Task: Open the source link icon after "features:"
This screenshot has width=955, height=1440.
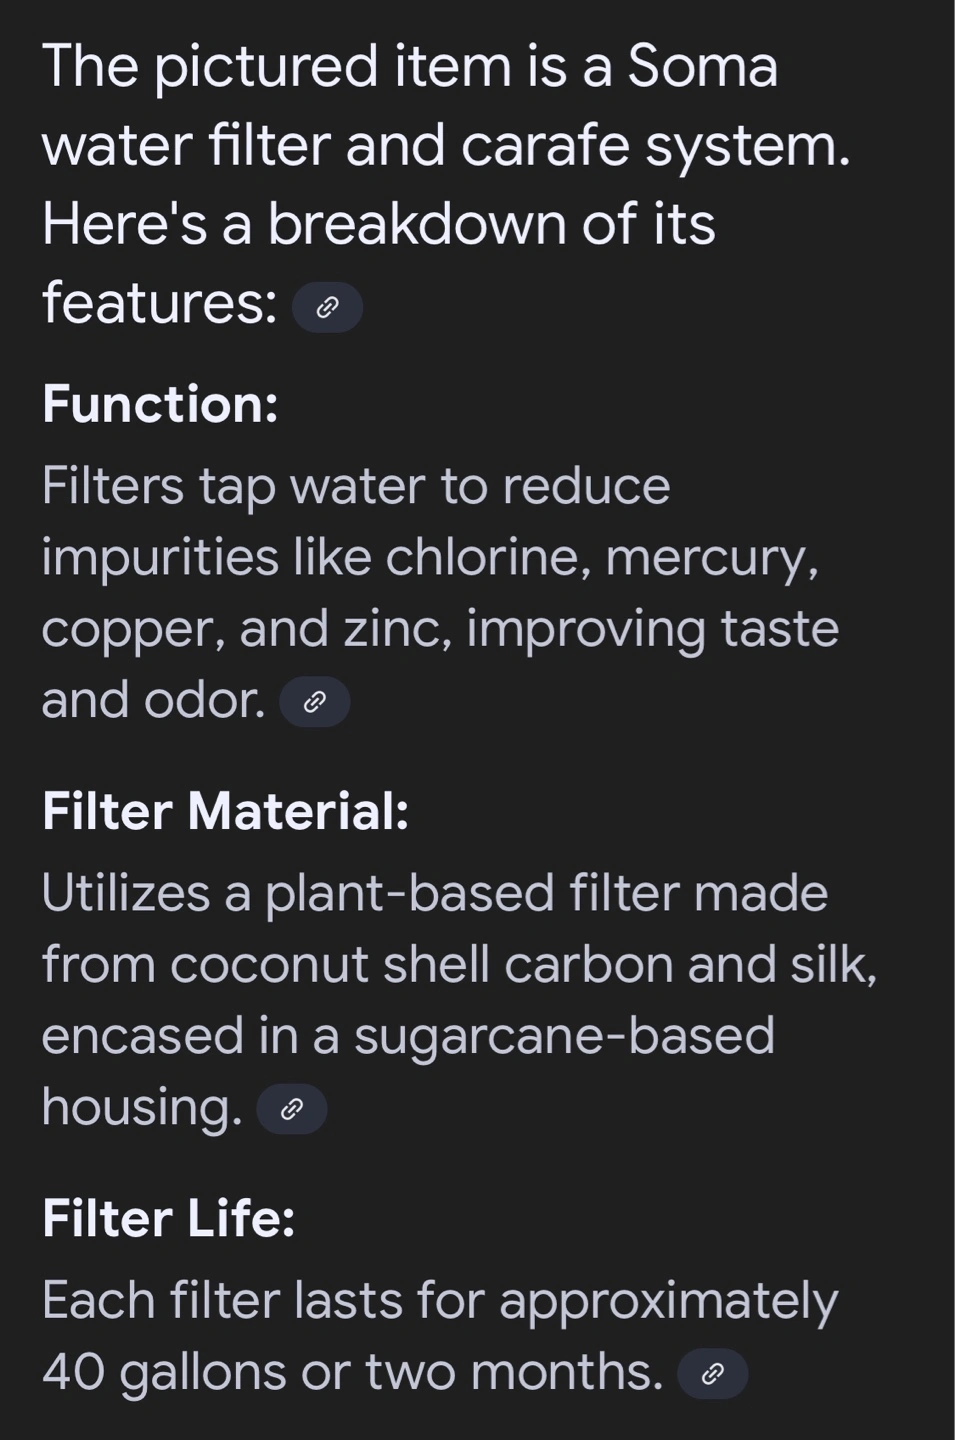Action: coord(327,307)
